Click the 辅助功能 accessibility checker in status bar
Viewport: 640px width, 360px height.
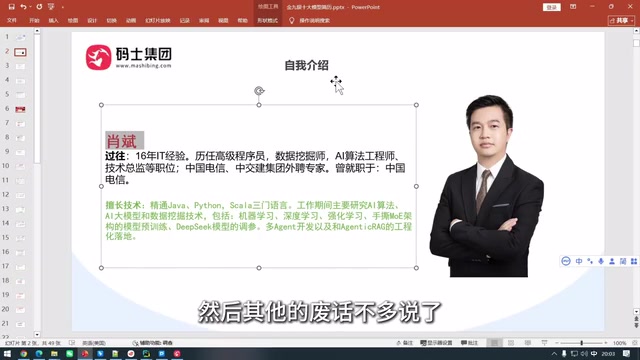pos(153,343)
